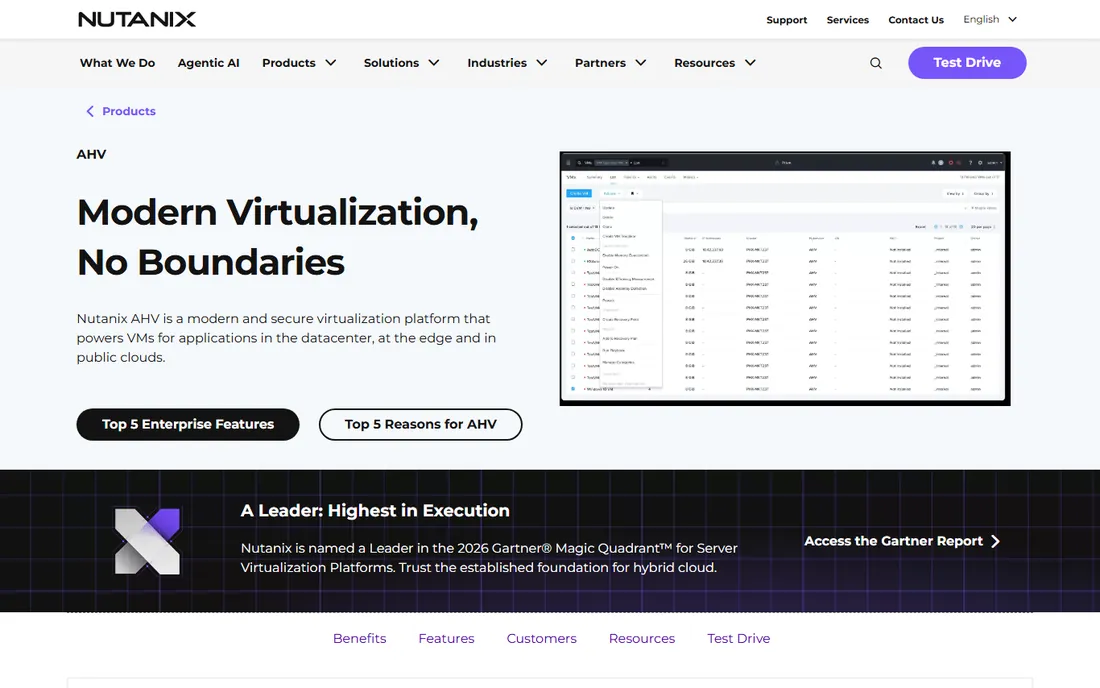The image size is (1100, 688).
Task: Click Top 5 Reasons for AHV button
Action: [420, 424]
